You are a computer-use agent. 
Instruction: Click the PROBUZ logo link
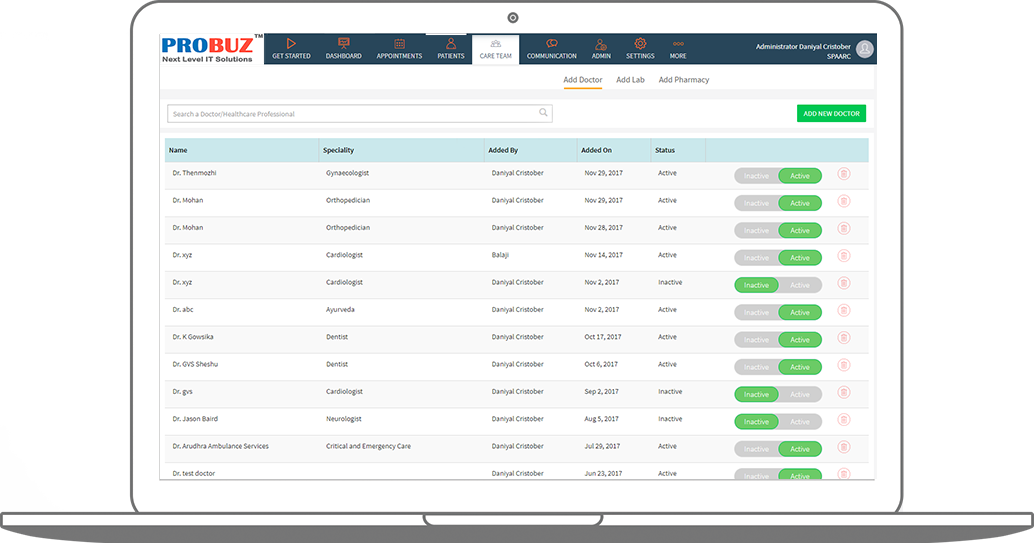point(212,50)
